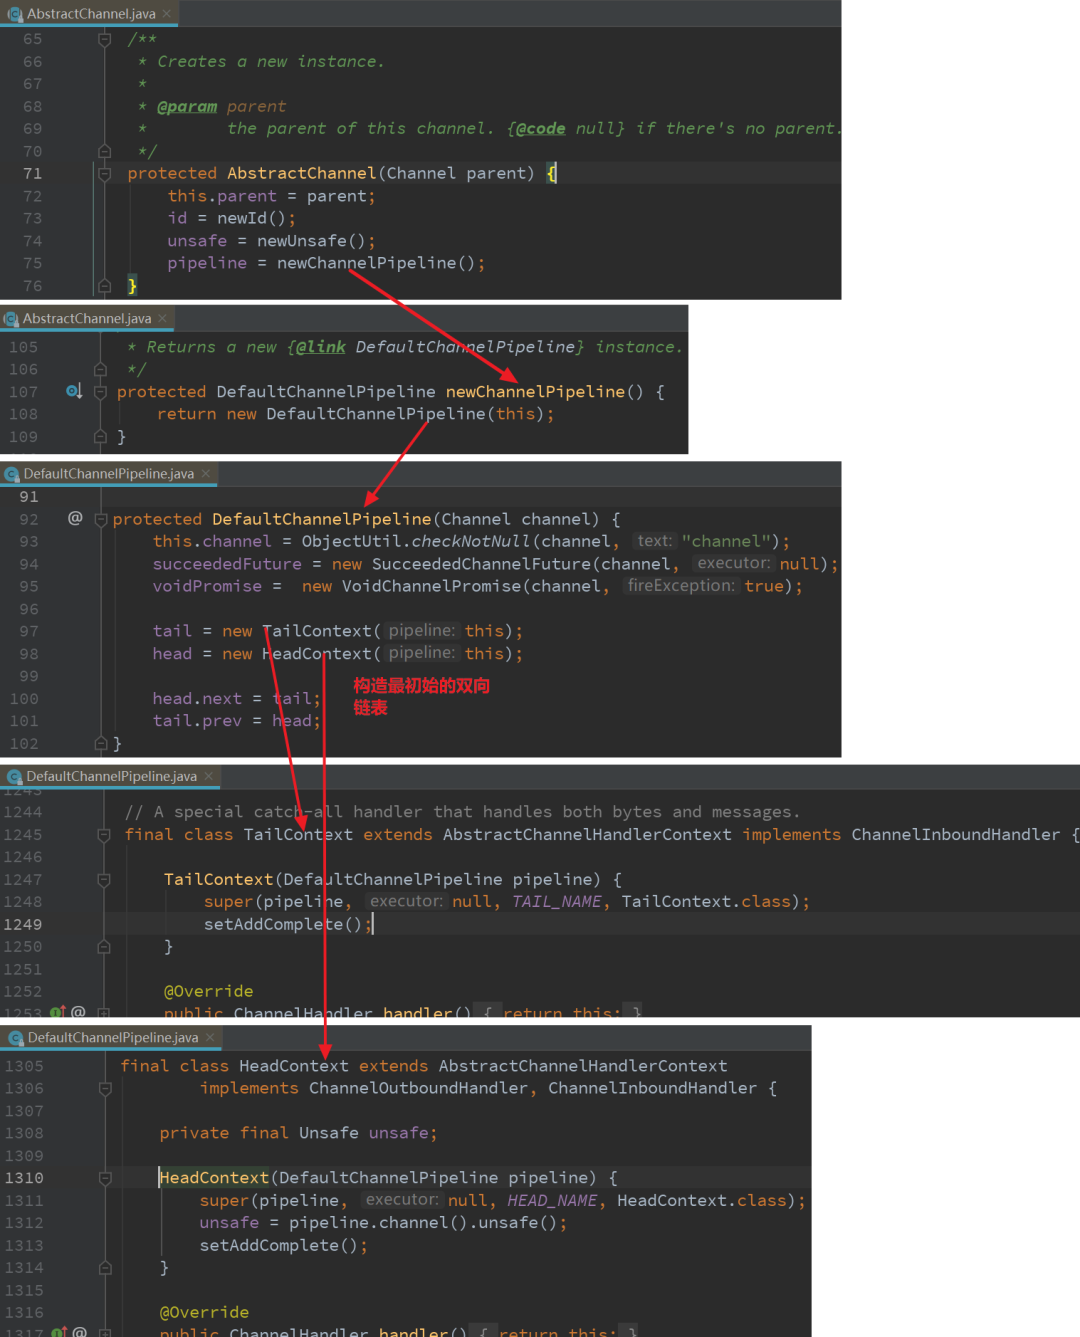Screen dimensions: 1080x1337
Task: Click the newId() call on line 73
Action: click(251, 218)
